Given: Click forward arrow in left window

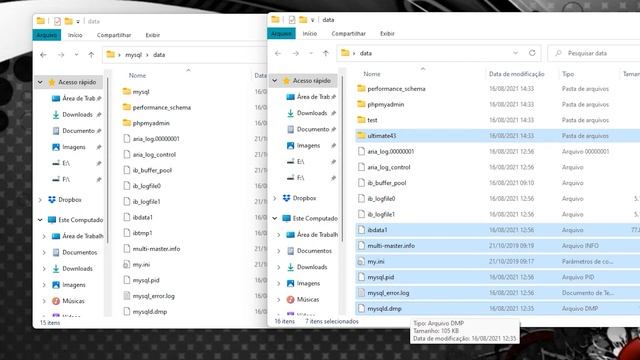Looking at the screenshot, I should pyautogui.click(x=61, y=55).
